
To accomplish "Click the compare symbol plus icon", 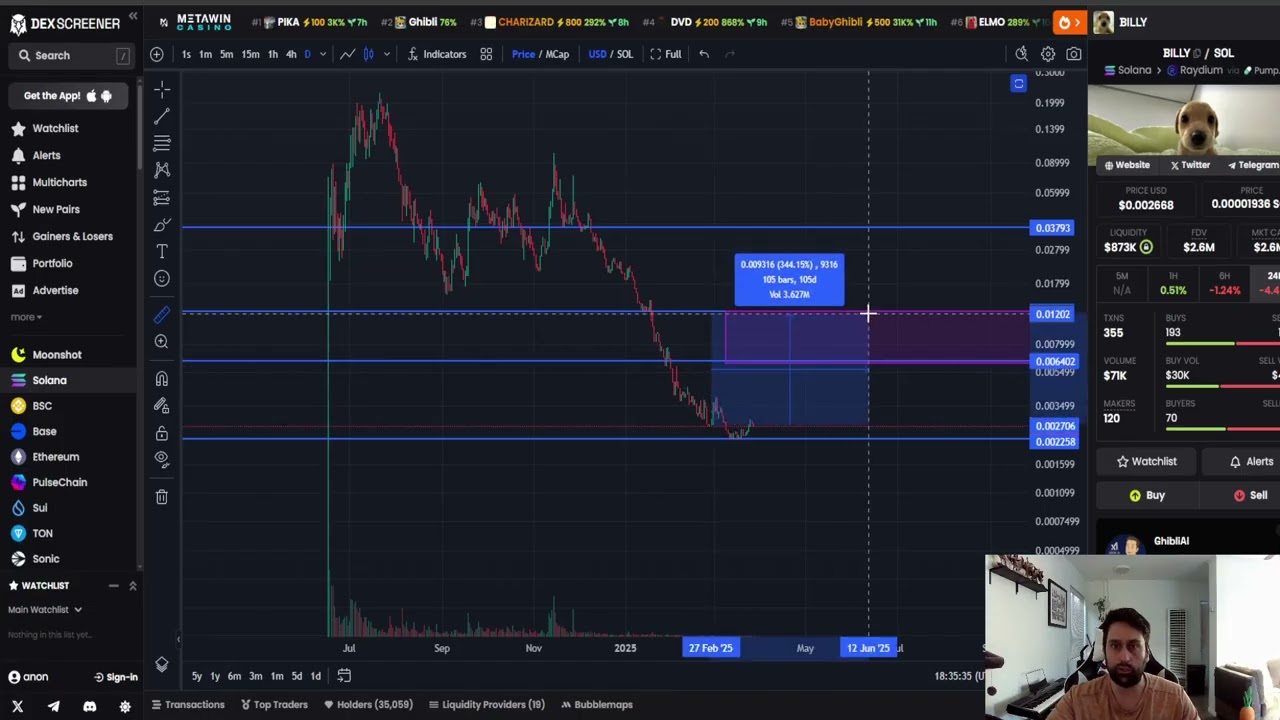I will tap(157, 54).
